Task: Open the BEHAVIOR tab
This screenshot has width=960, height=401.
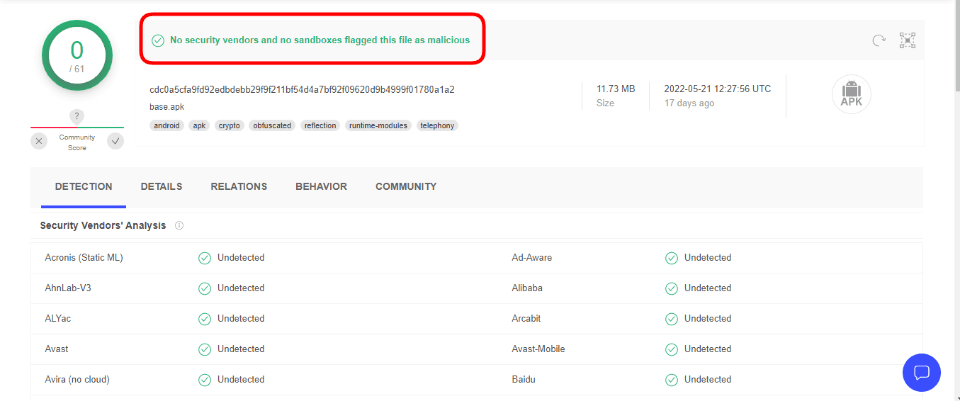Action: point(321,187)
